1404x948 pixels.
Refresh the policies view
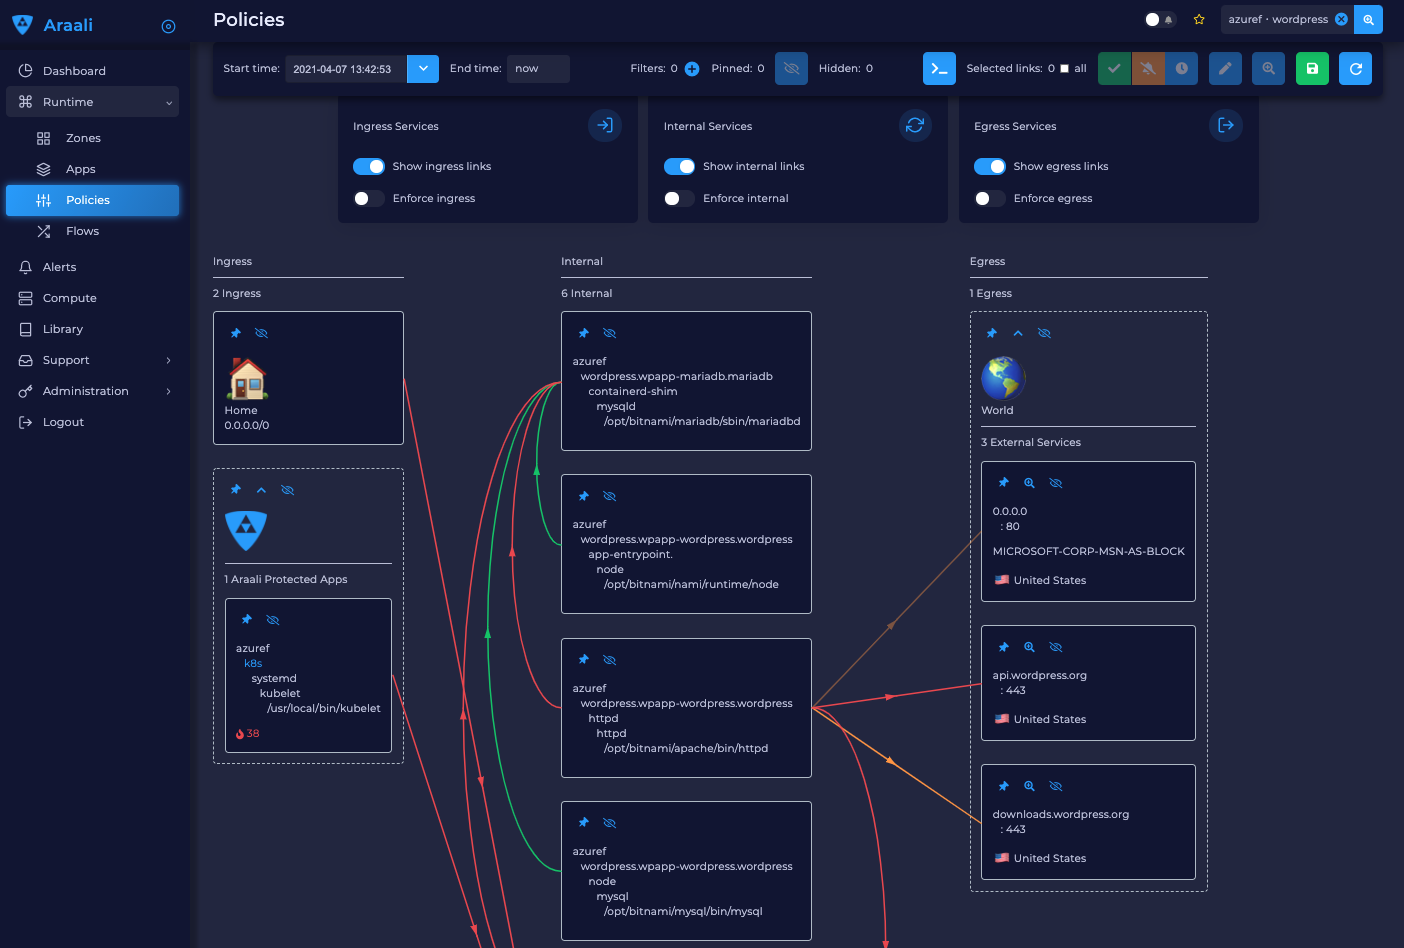click(x=1355, y=69)
